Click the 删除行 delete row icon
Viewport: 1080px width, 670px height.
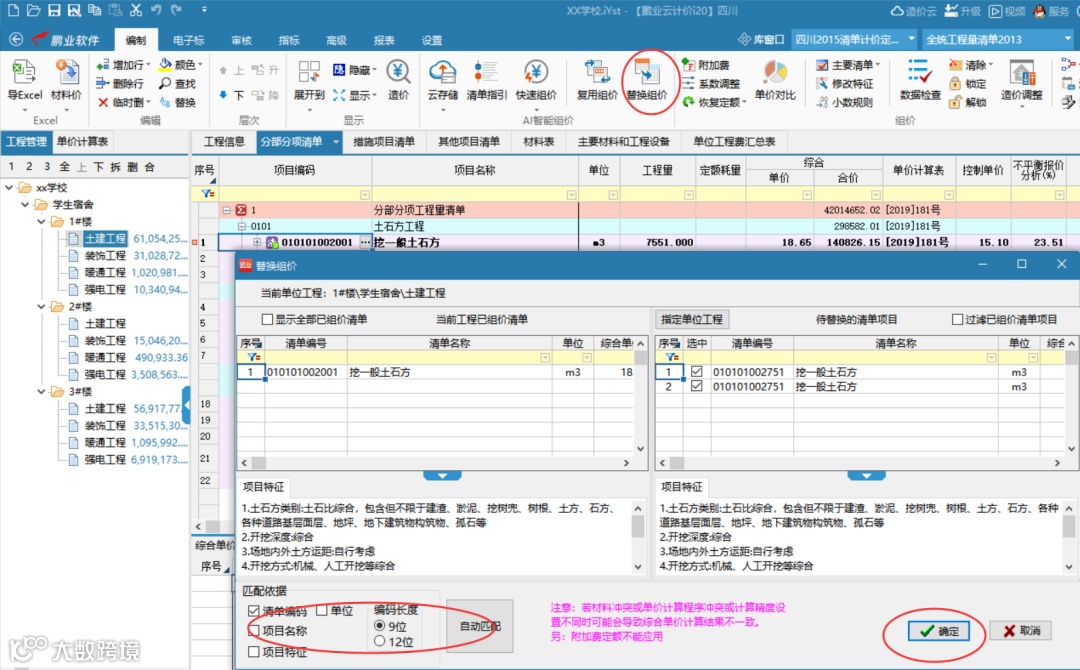click(102, 83)
